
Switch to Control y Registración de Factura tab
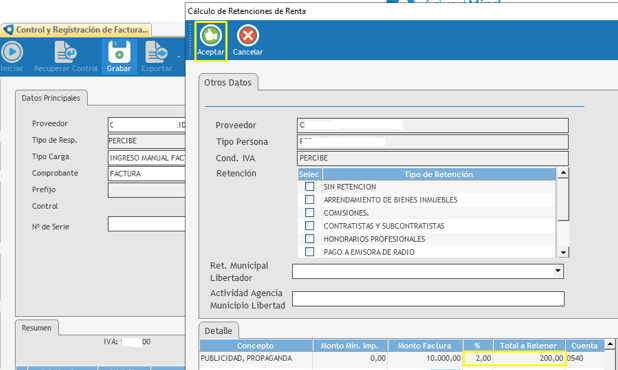tap(76, 30)
